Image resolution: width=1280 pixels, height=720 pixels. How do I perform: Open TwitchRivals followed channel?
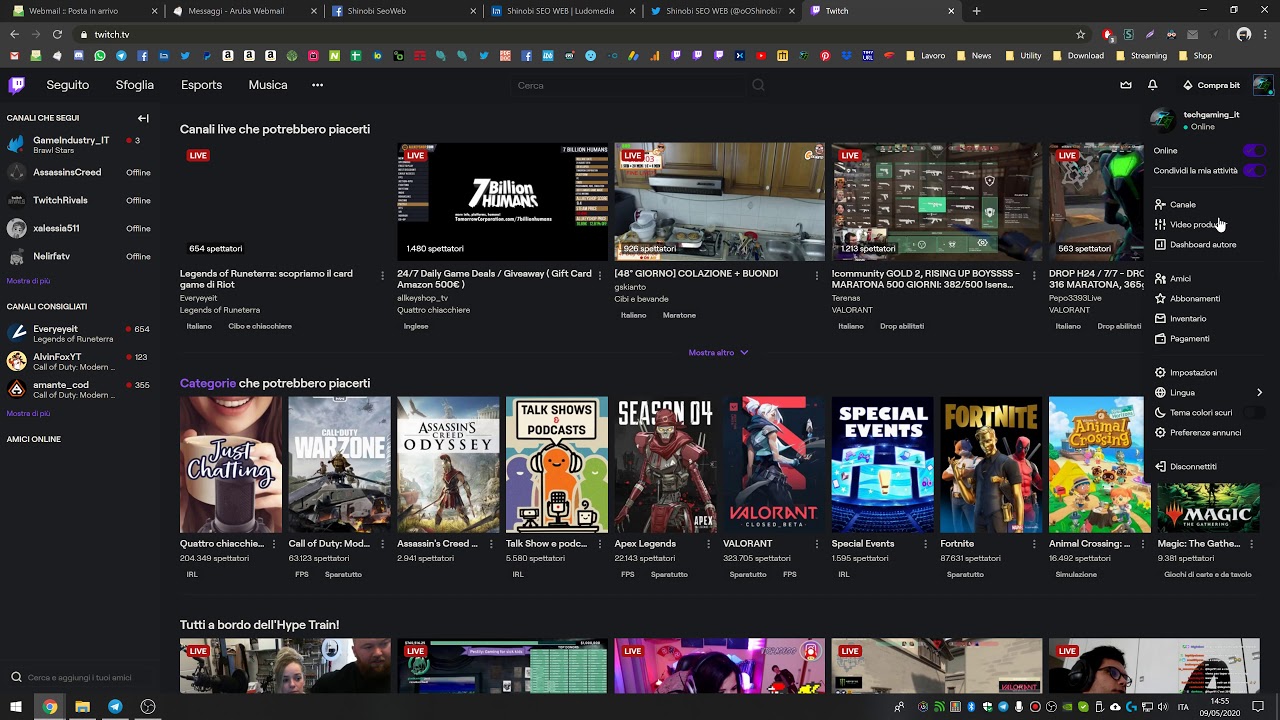pyautogui.click(x=78, y=200)
